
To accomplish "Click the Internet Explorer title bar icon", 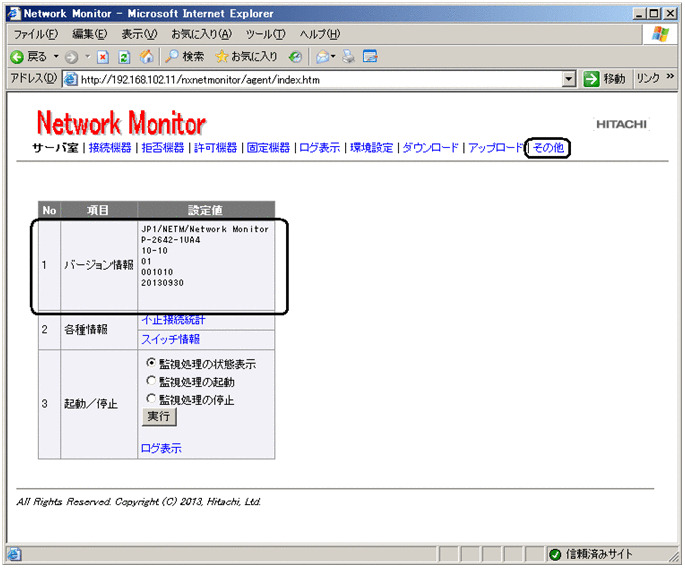I will [14, 14].
